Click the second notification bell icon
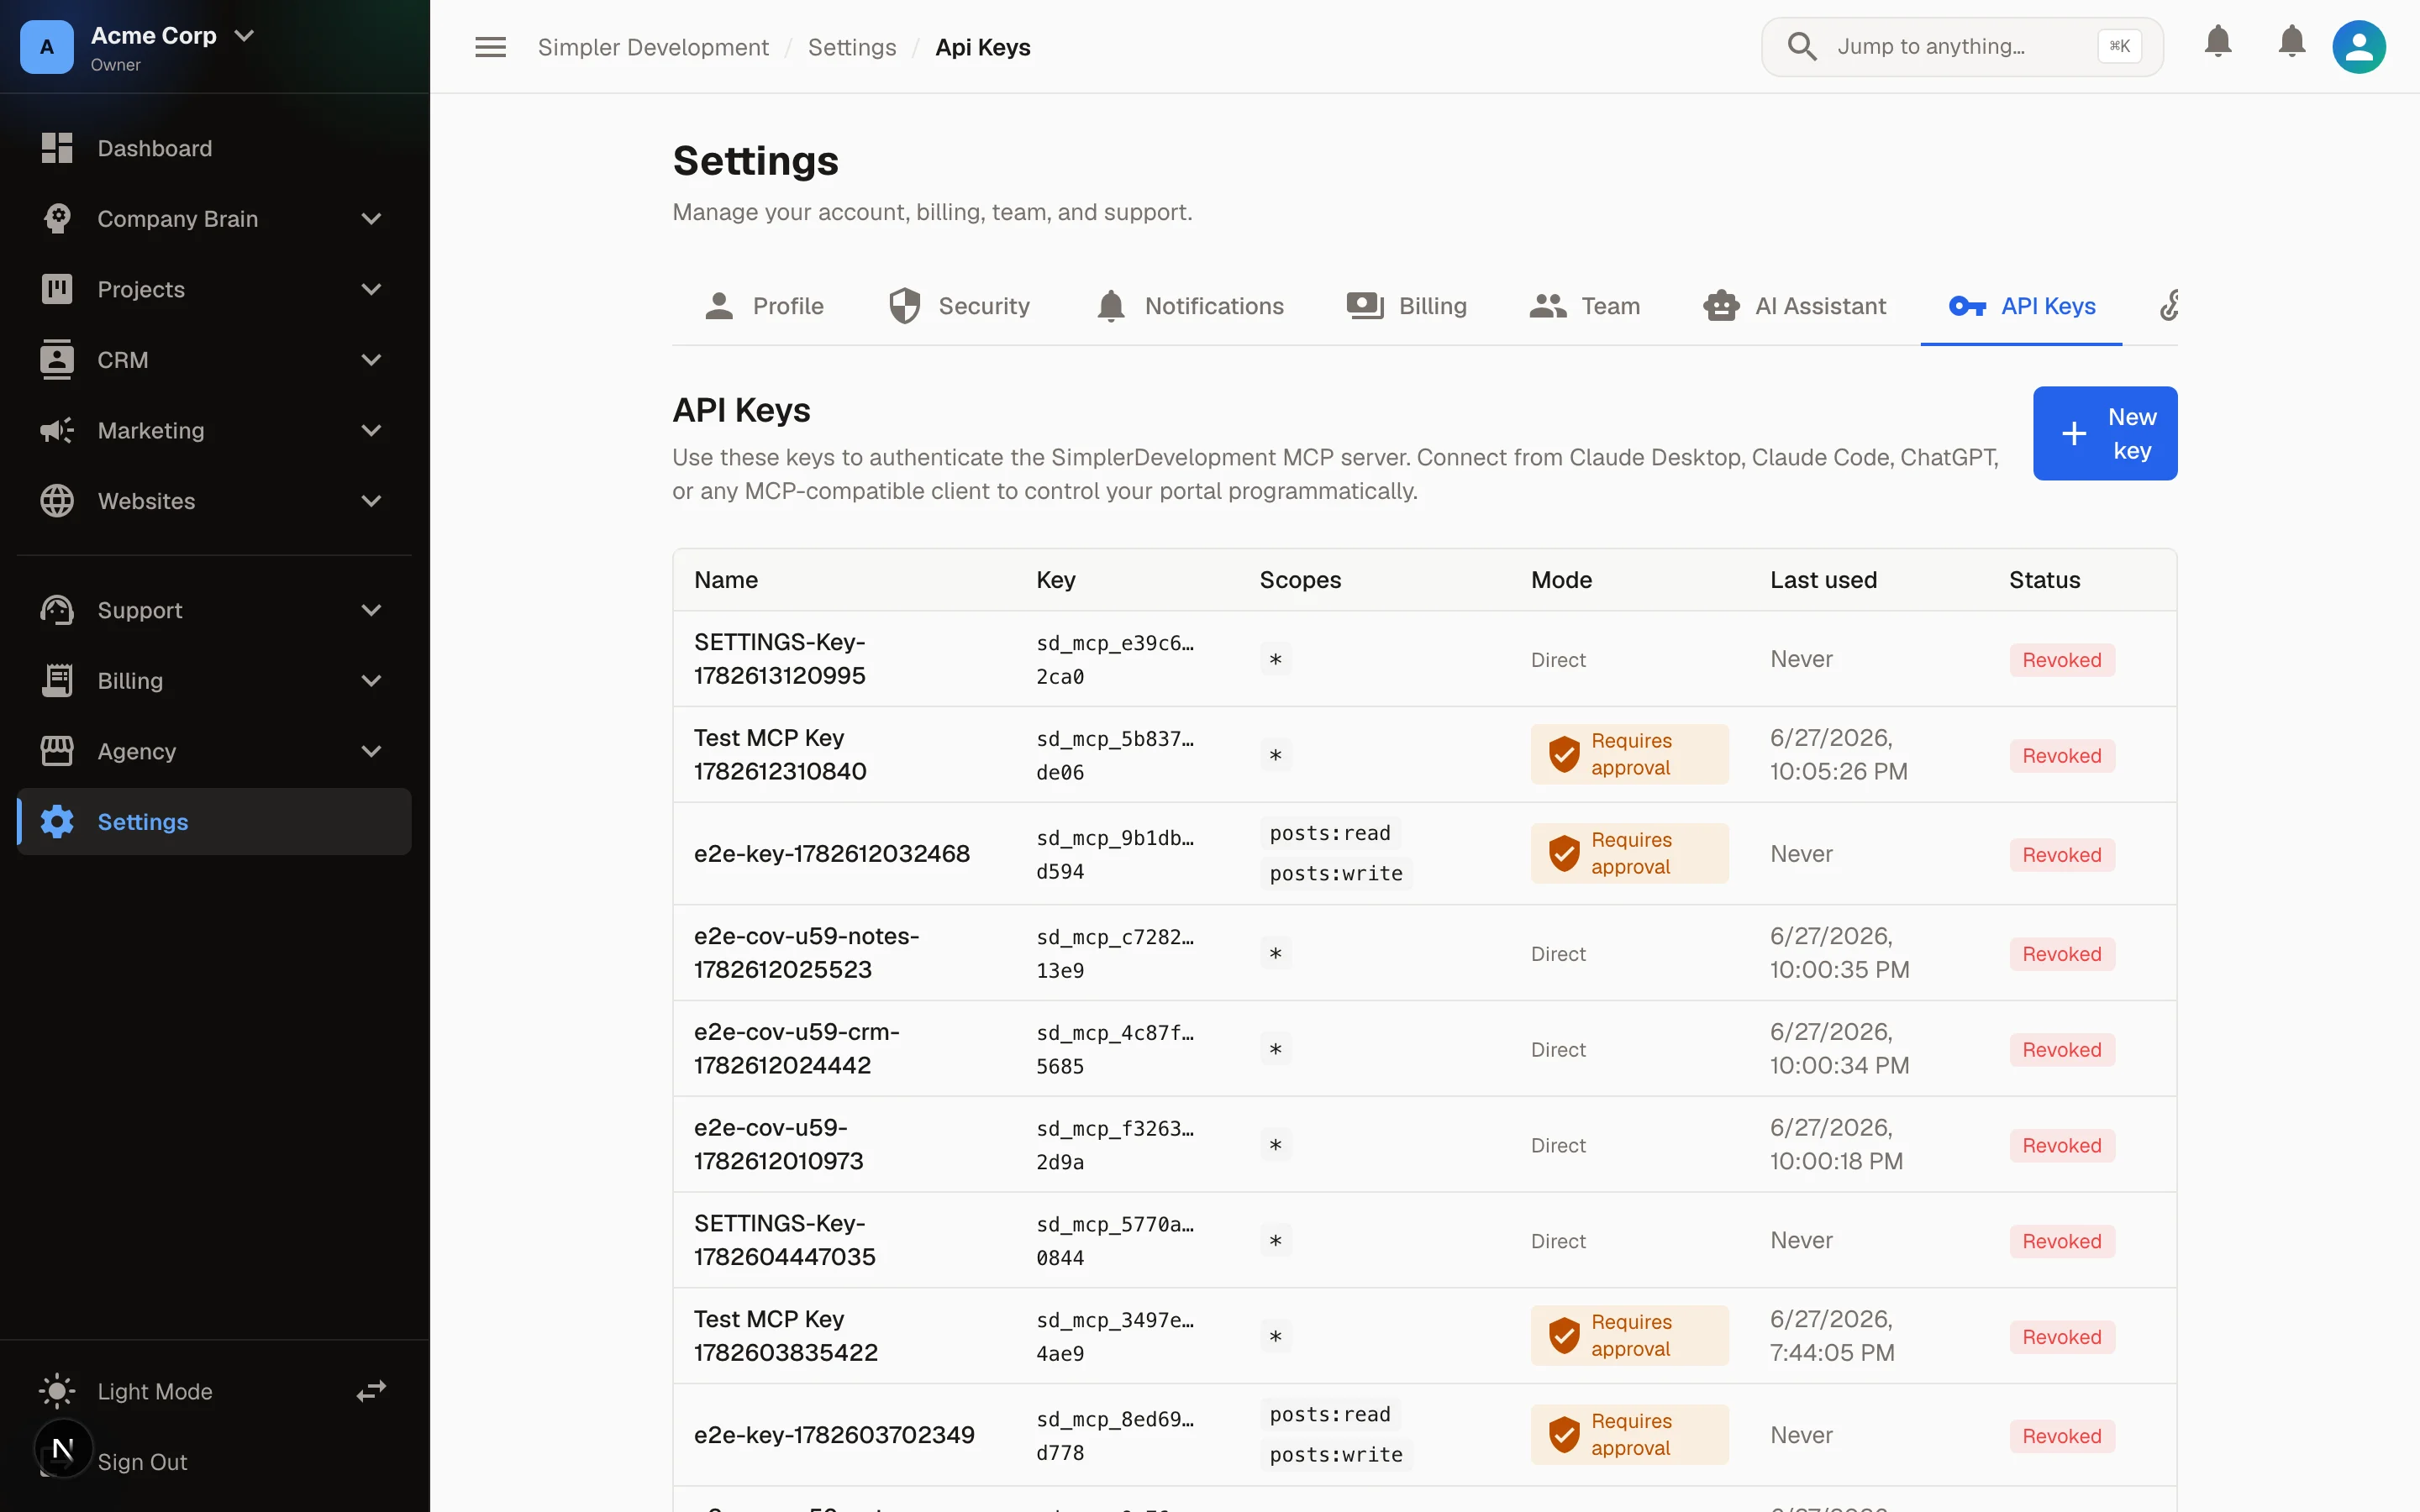Screen dimensions: 2420x1512 pos(2292,41)
